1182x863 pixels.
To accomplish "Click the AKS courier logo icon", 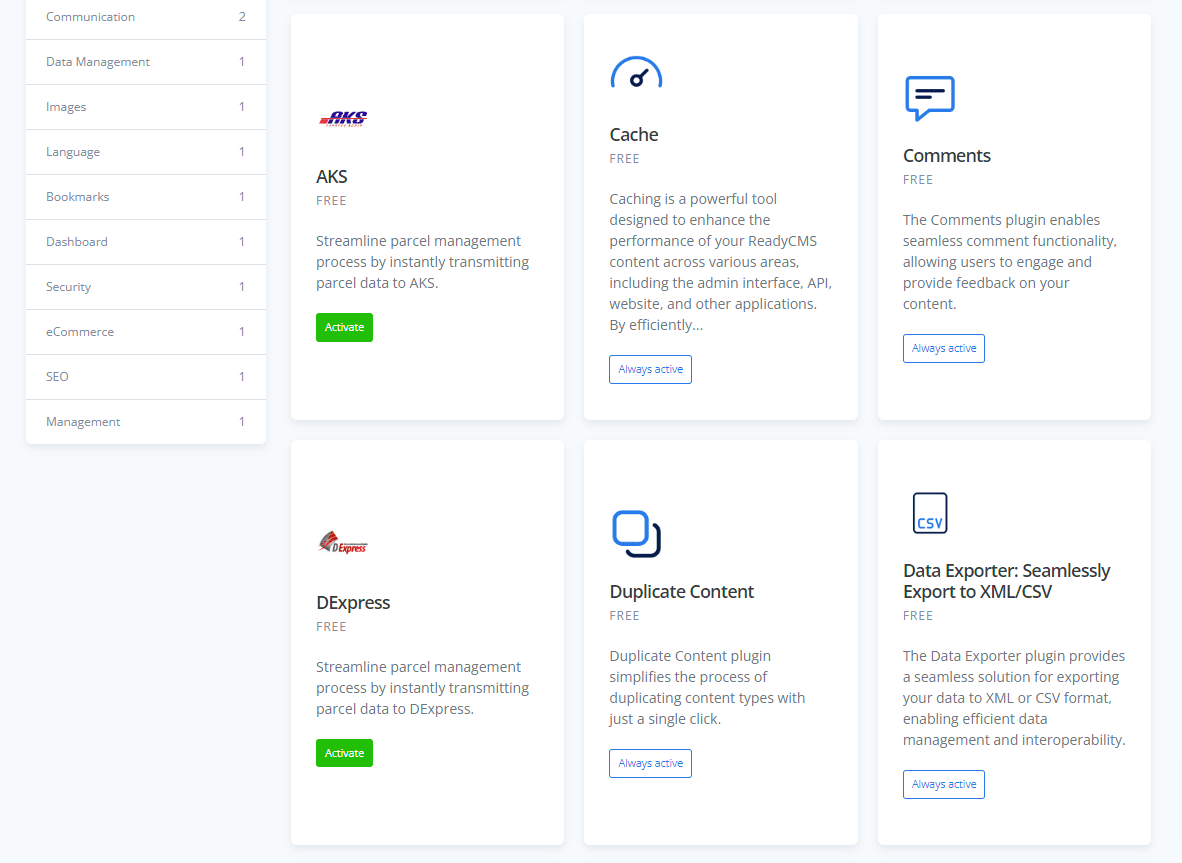I will click(x=343, y=118).
